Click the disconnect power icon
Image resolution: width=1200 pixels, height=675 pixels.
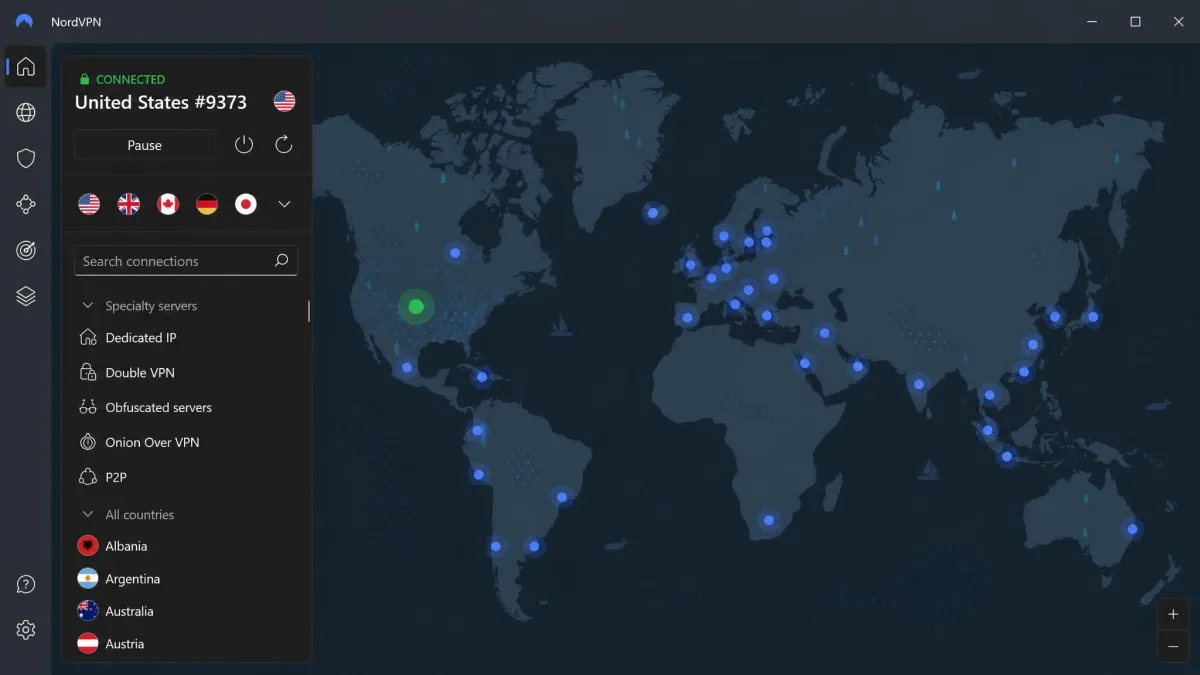tap(244, 145)
